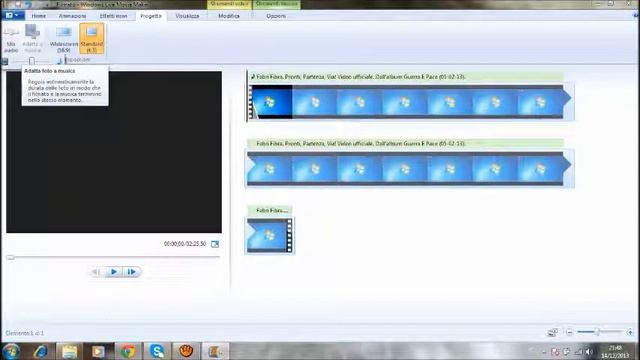This screenshot has height=360, width=640.
Task: Open Skype from taskbar
Action: click(157, 351)
